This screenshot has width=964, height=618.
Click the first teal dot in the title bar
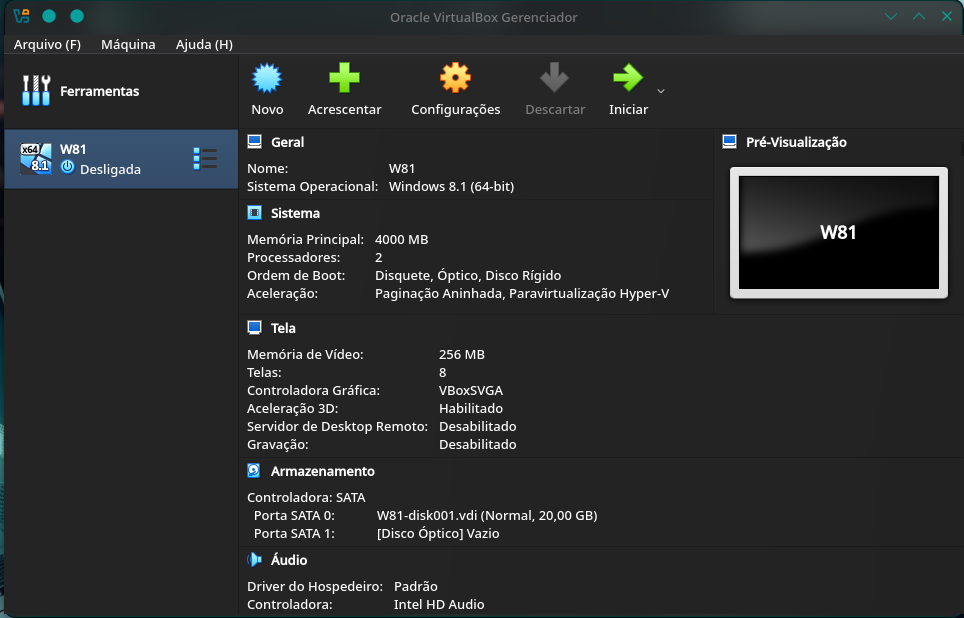click(49, 16)
